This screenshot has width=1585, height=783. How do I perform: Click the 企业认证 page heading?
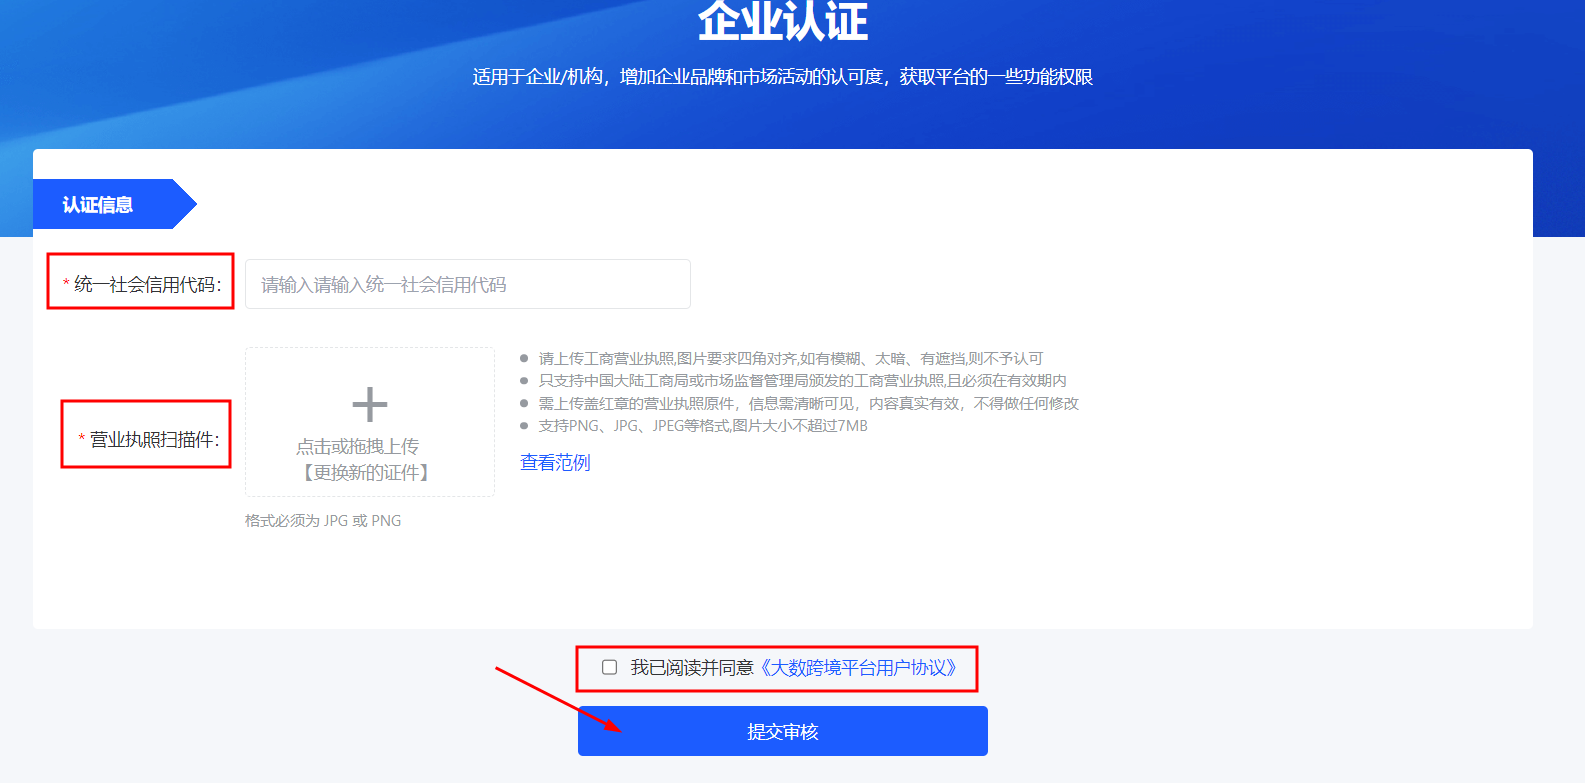pyautogui.click(x=783, y=20)
